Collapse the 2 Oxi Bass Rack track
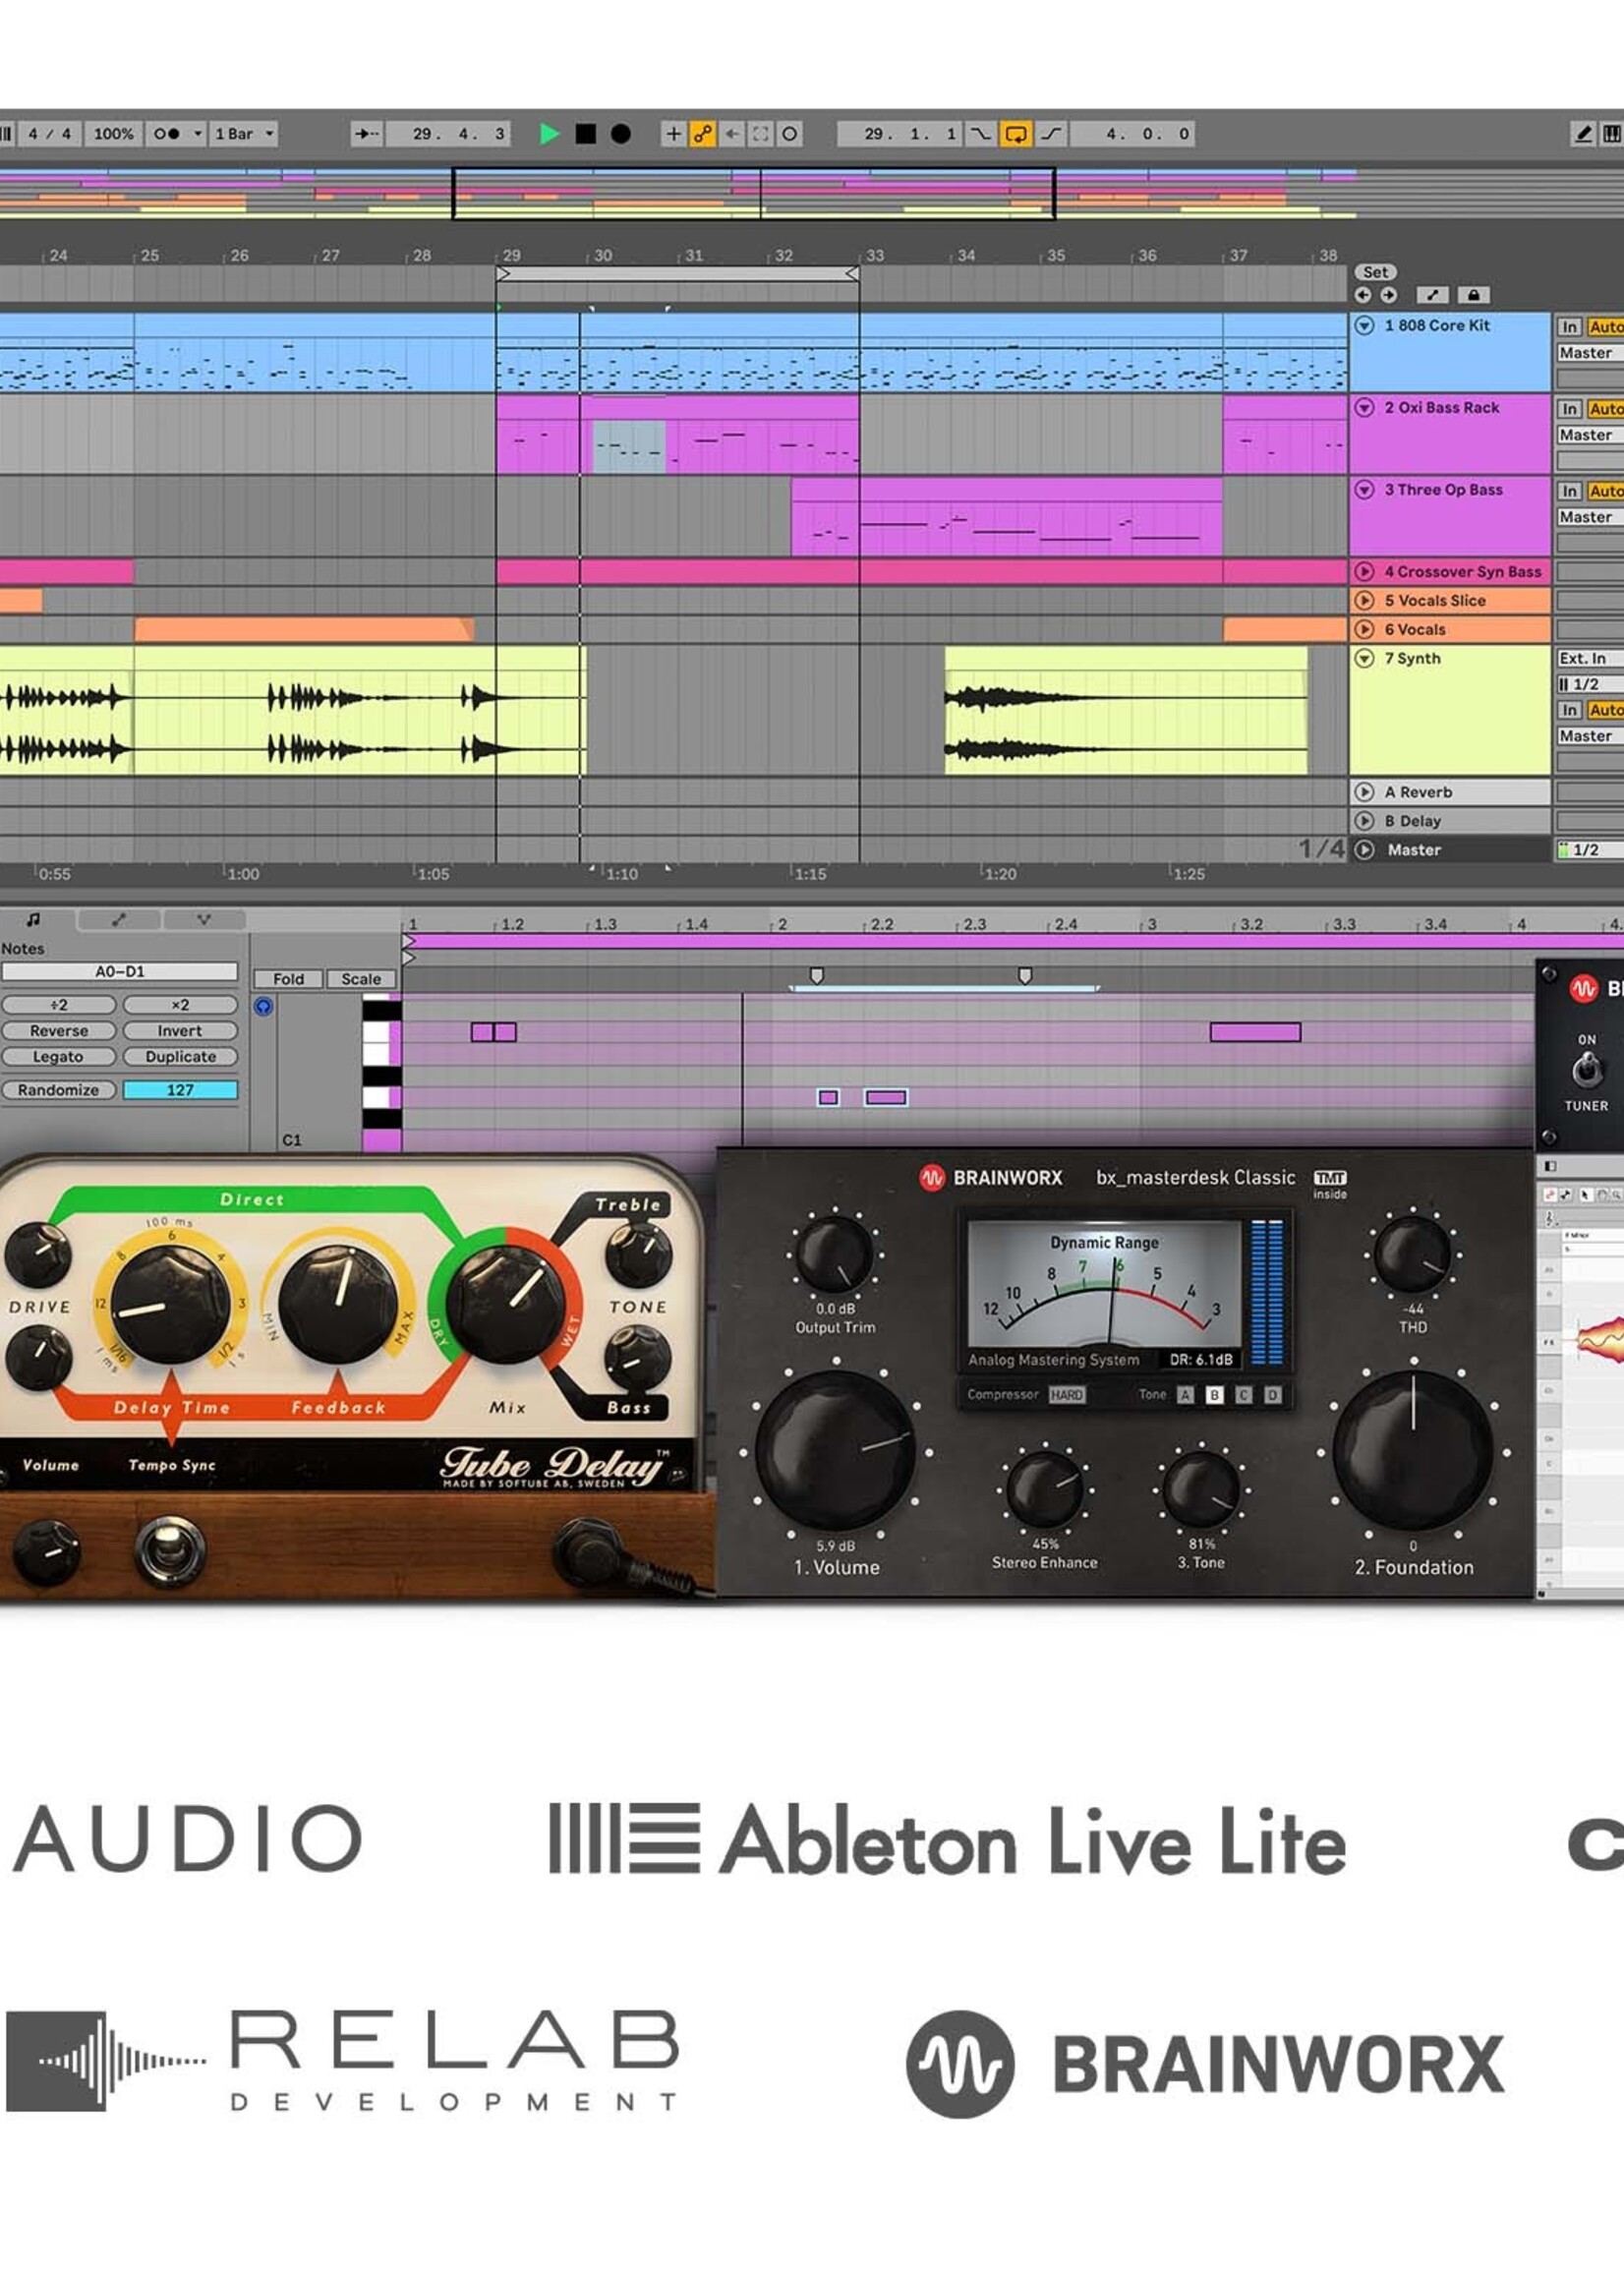The height and width of the screenshot is (2274, 1624). click(1364, 407)
